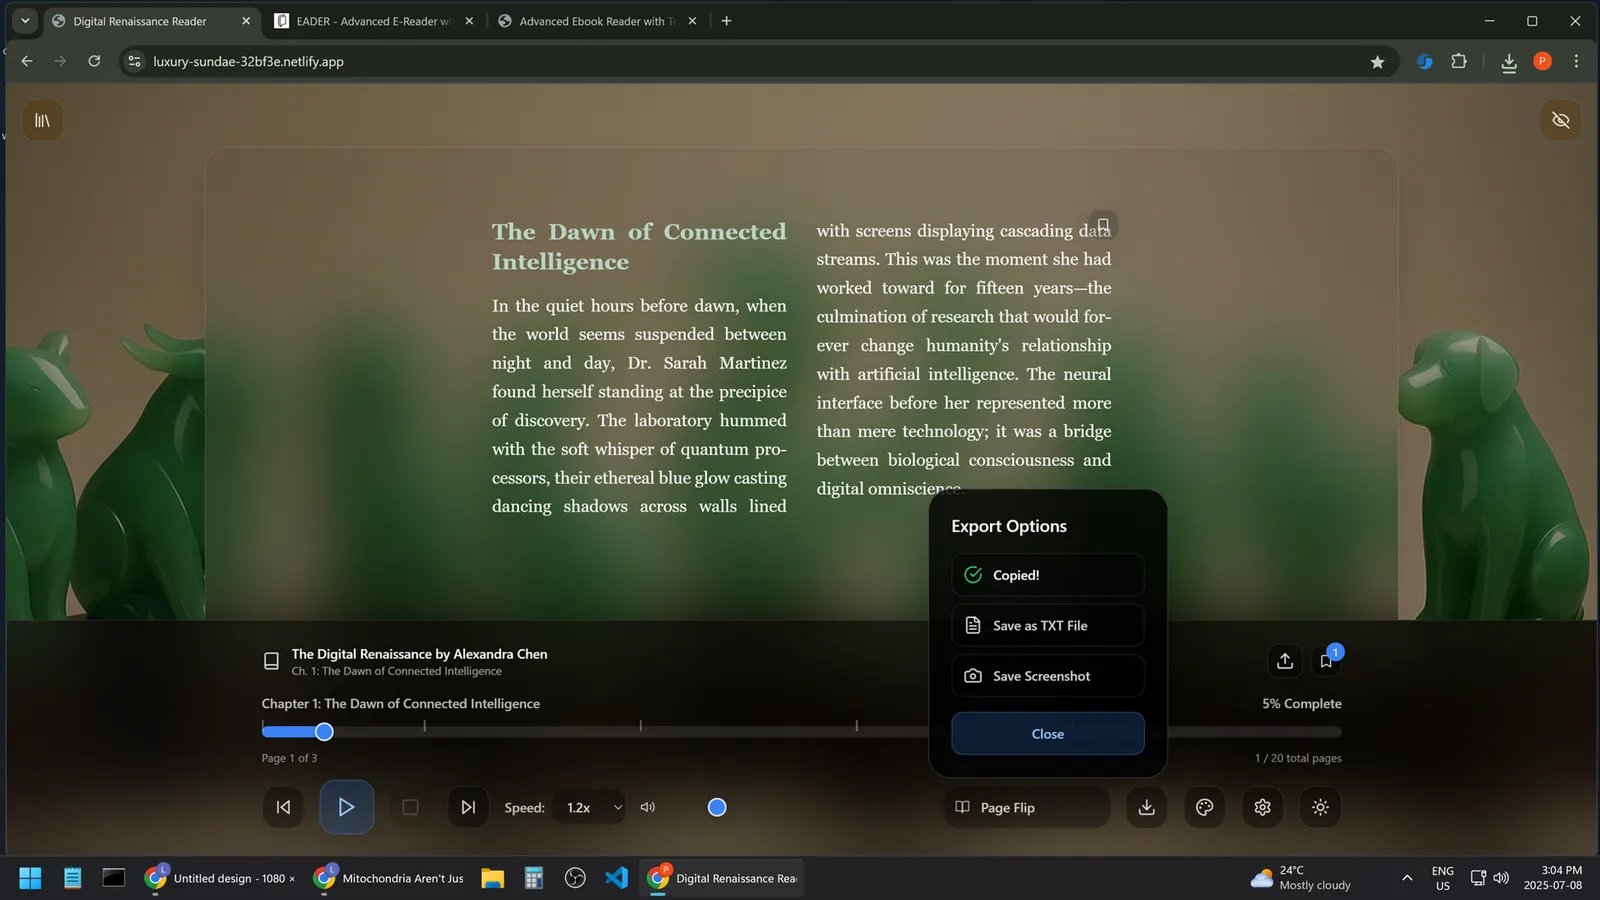The image size is (1600, 900).
Task: Toggle the hide interface eye icon
Action: pos(1560,120)
